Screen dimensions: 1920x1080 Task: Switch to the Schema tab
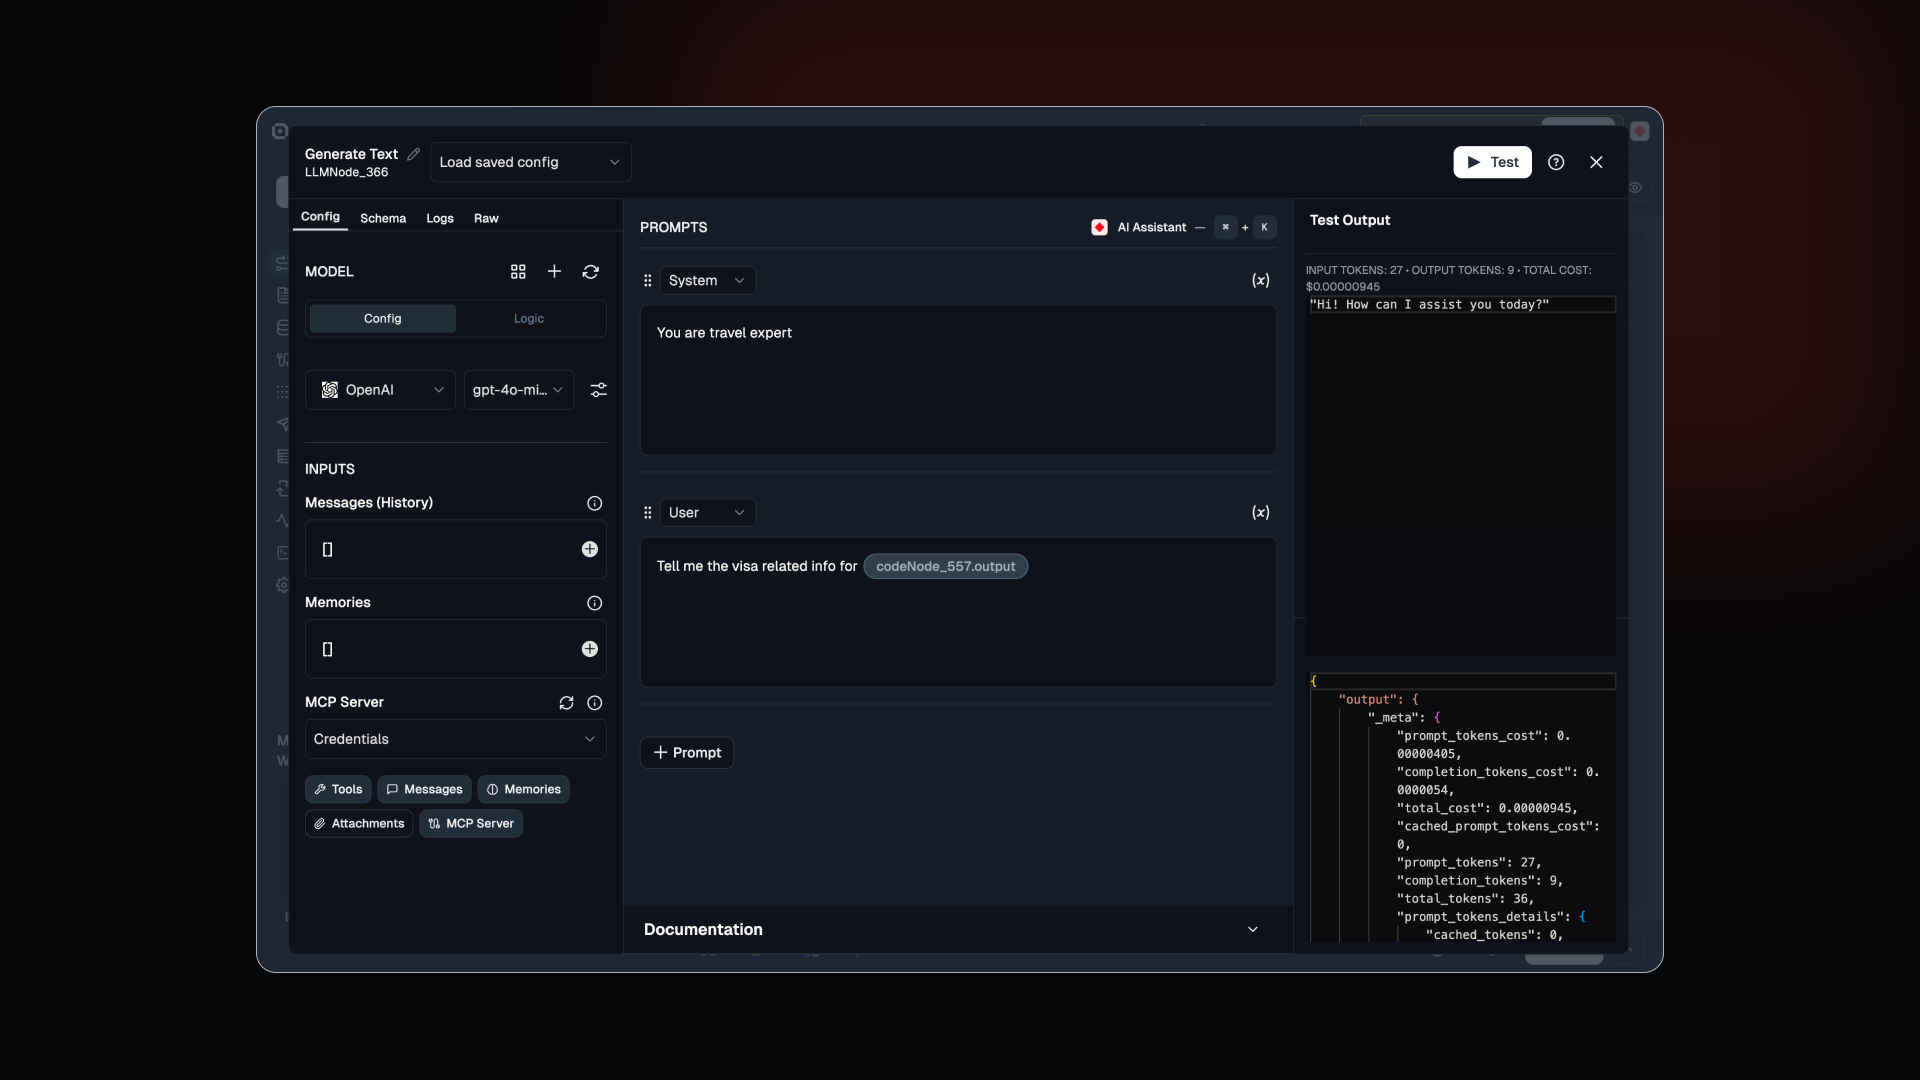point(383,218)
